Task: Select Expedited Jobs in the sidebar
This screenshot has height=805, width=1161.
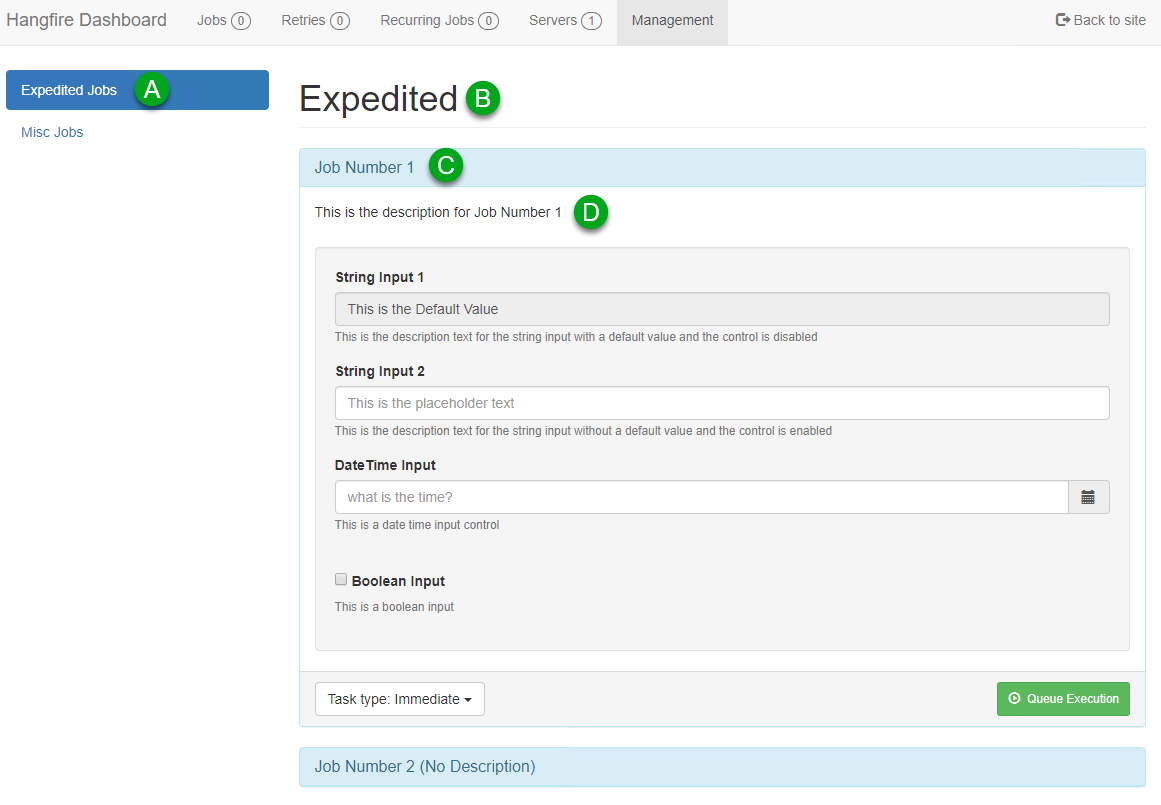Action: point(137,90)
